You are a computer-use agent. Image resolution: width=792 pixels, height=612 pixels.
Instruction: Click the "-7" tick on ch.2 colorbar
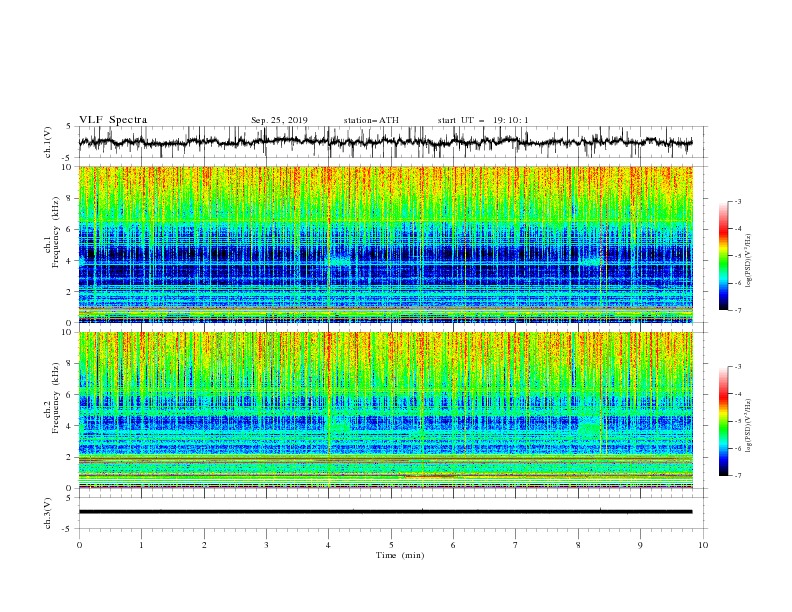pos(737,475)
